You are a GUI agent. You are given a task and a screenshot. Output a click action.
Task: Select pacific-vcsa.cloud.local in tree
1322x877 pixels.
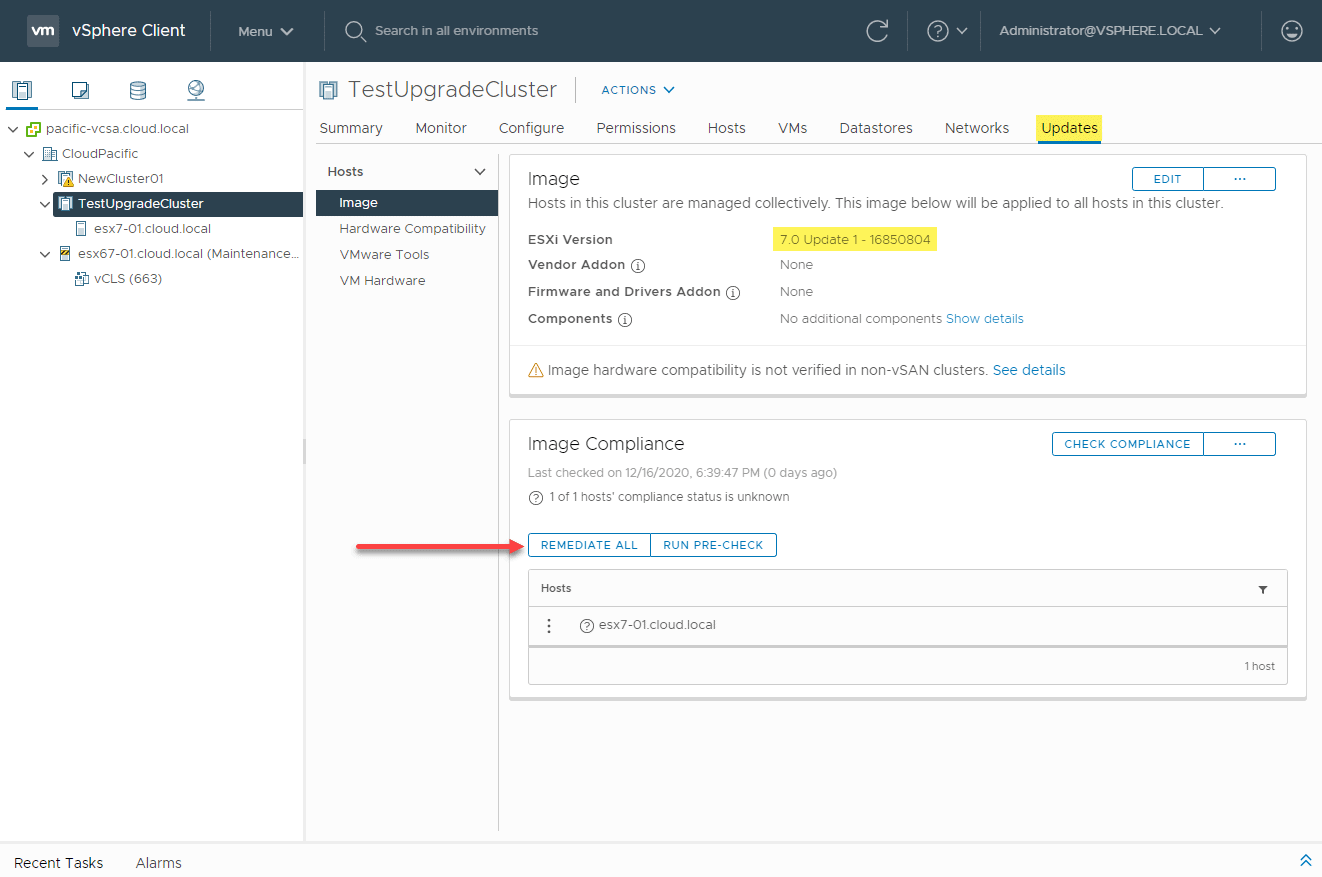click(117, 129)
